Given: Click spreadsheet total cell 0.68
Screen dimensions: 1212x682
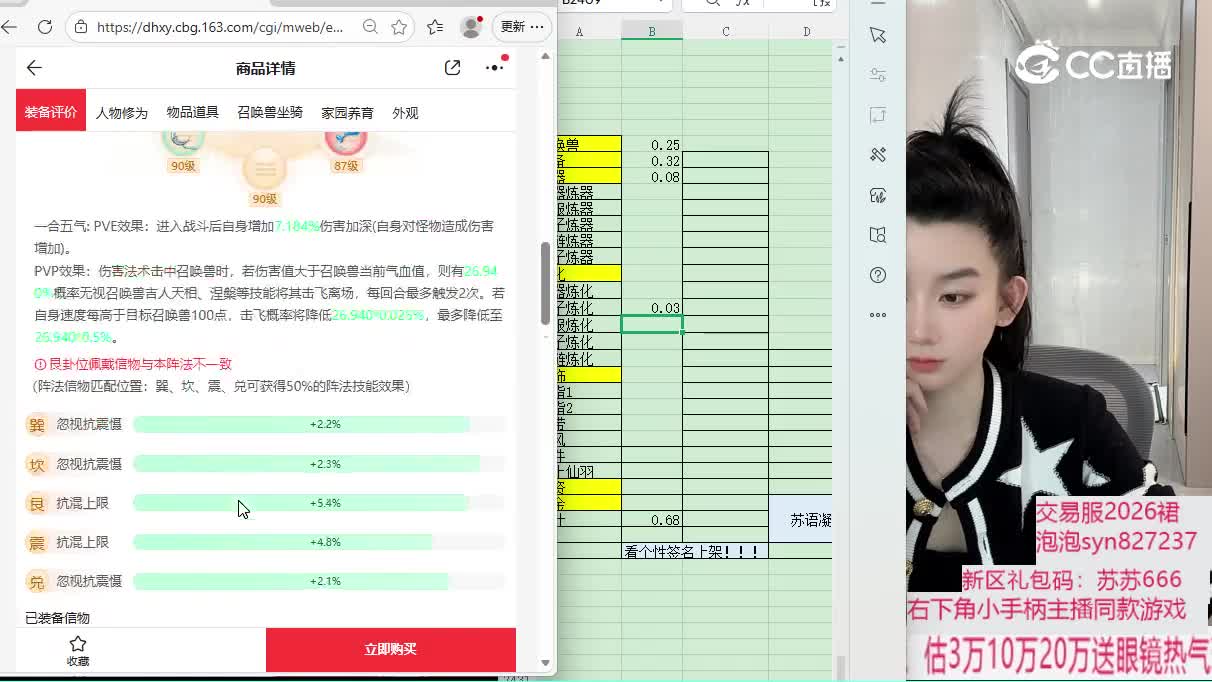Looking at the screenshot, I should point(652,520).
